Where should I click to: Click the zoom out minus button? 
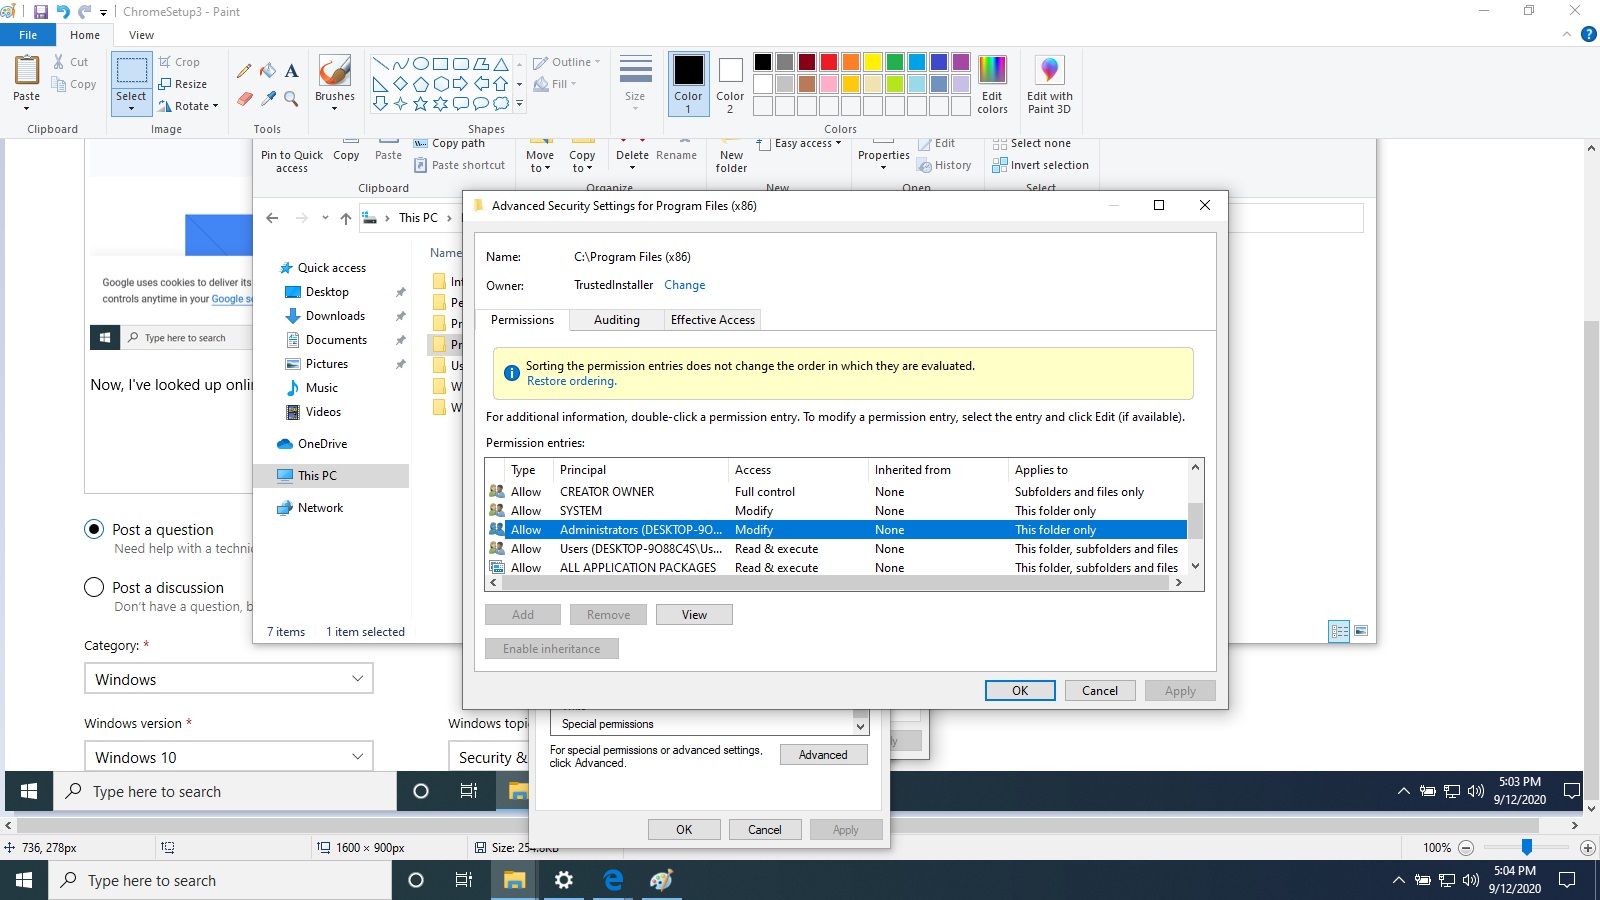1466,848
